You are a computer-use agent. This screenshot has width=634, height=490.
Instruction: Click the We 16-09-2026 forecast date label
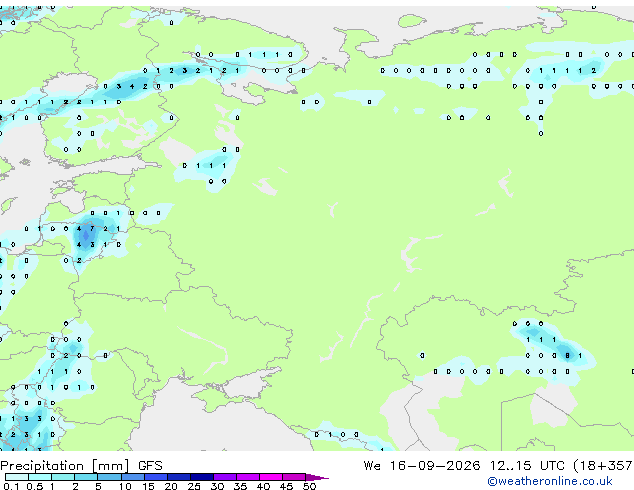pos(422,466)
